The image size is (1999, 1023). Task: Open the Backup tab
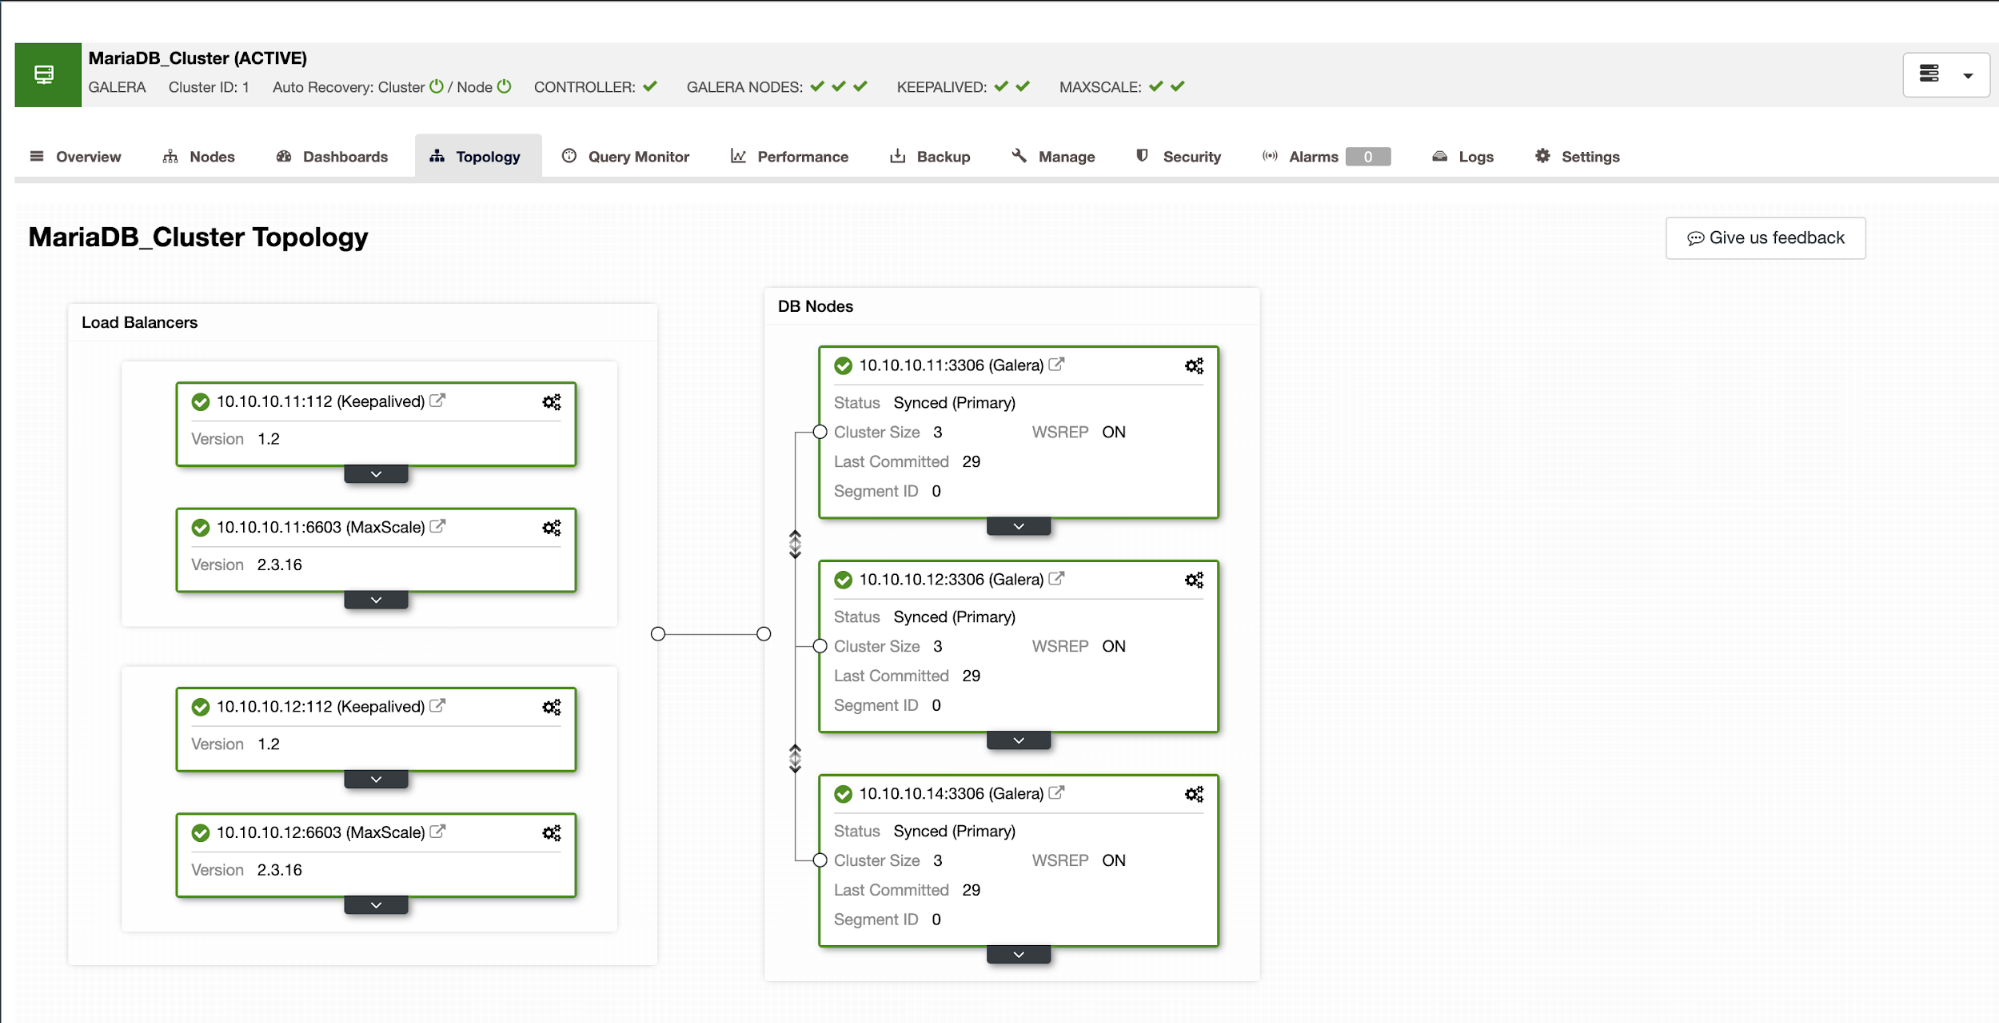pyautogui.click(x=930, y=157)
